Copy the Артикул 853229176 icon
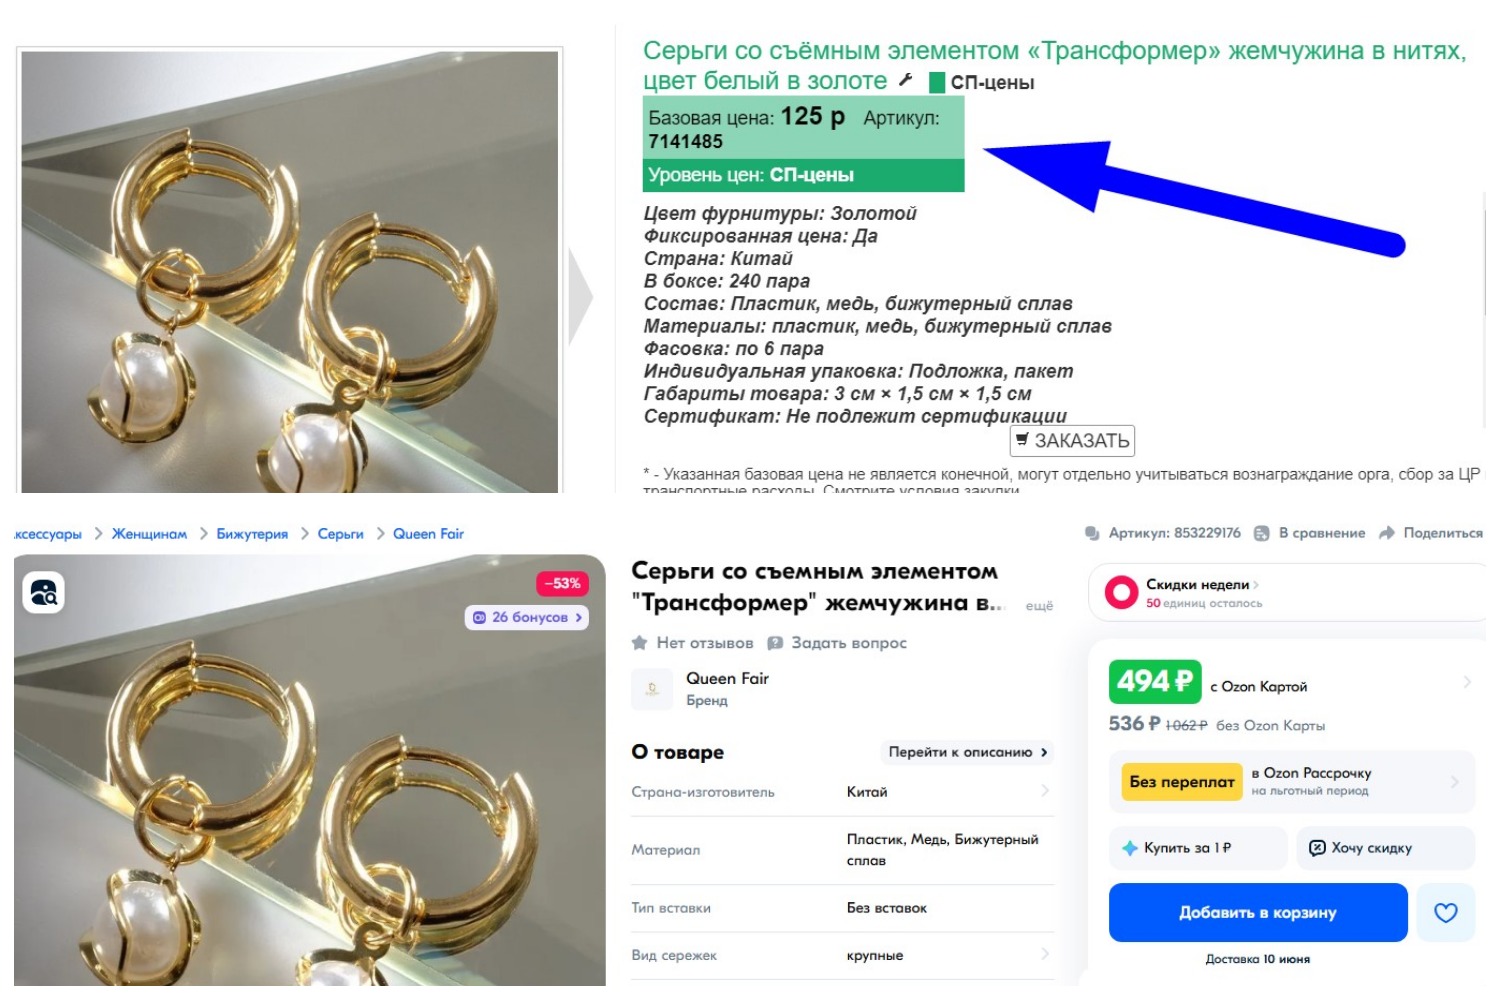1500x1000 pixels. 1092,533
